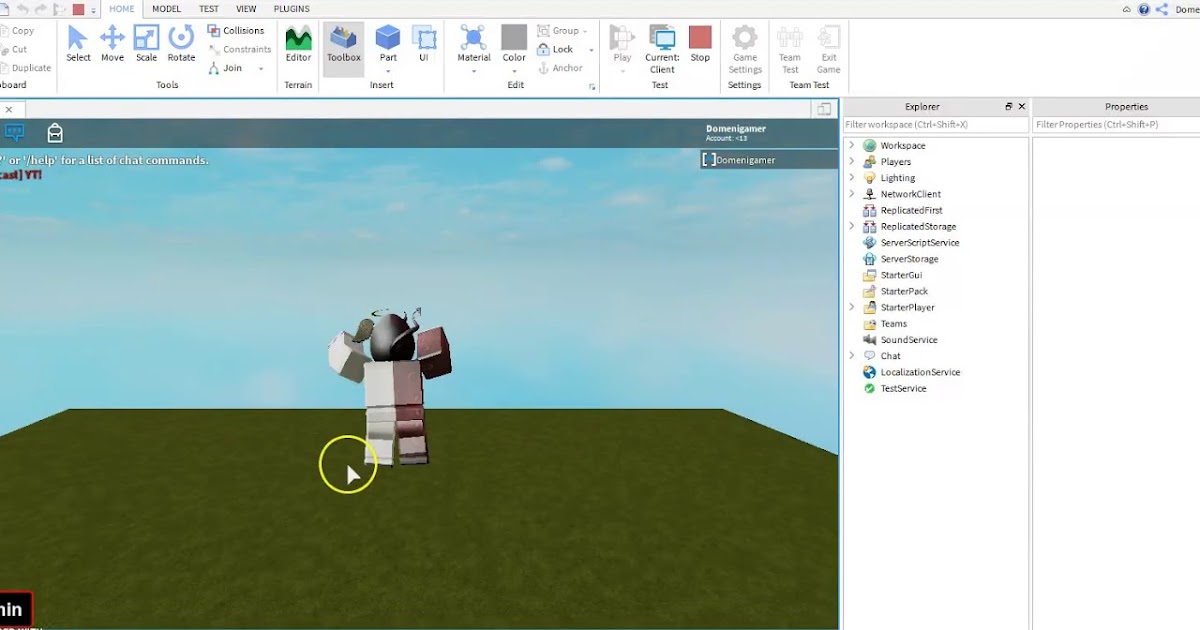This screenshot has width=1200, height=630.
Task: Expand the StarterPlayer node
Action: tap(852, 307)
